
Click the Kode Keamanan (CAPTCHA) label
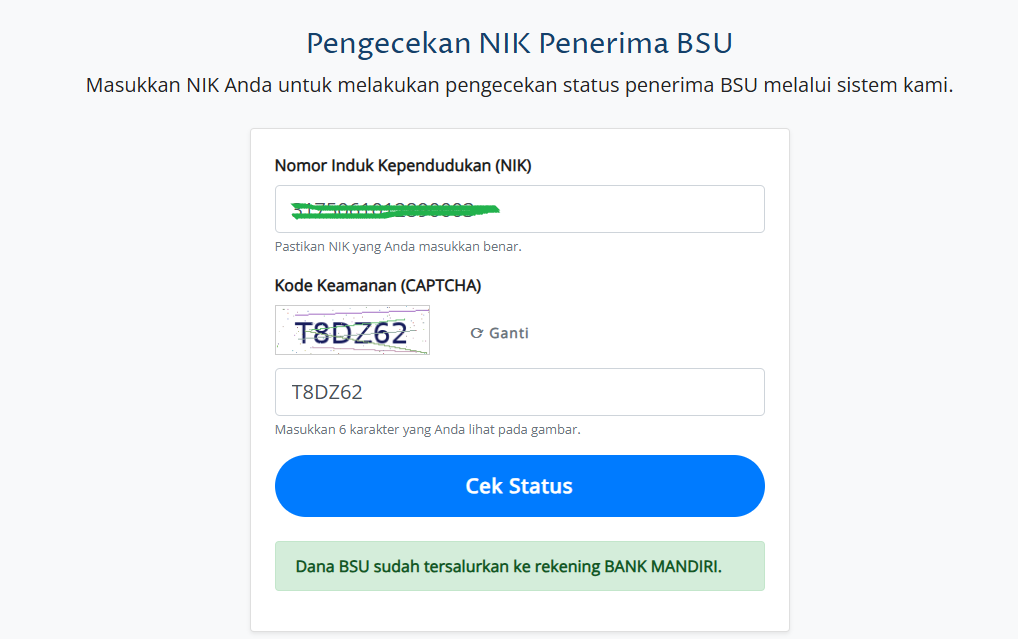pyautogui.click(x=378, y=286)
